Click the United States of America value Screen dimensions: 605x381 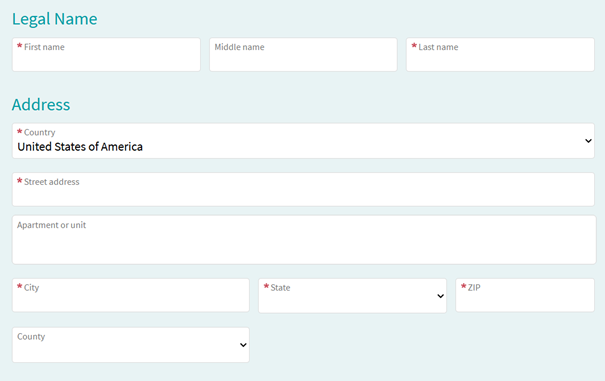coord(80,147)
